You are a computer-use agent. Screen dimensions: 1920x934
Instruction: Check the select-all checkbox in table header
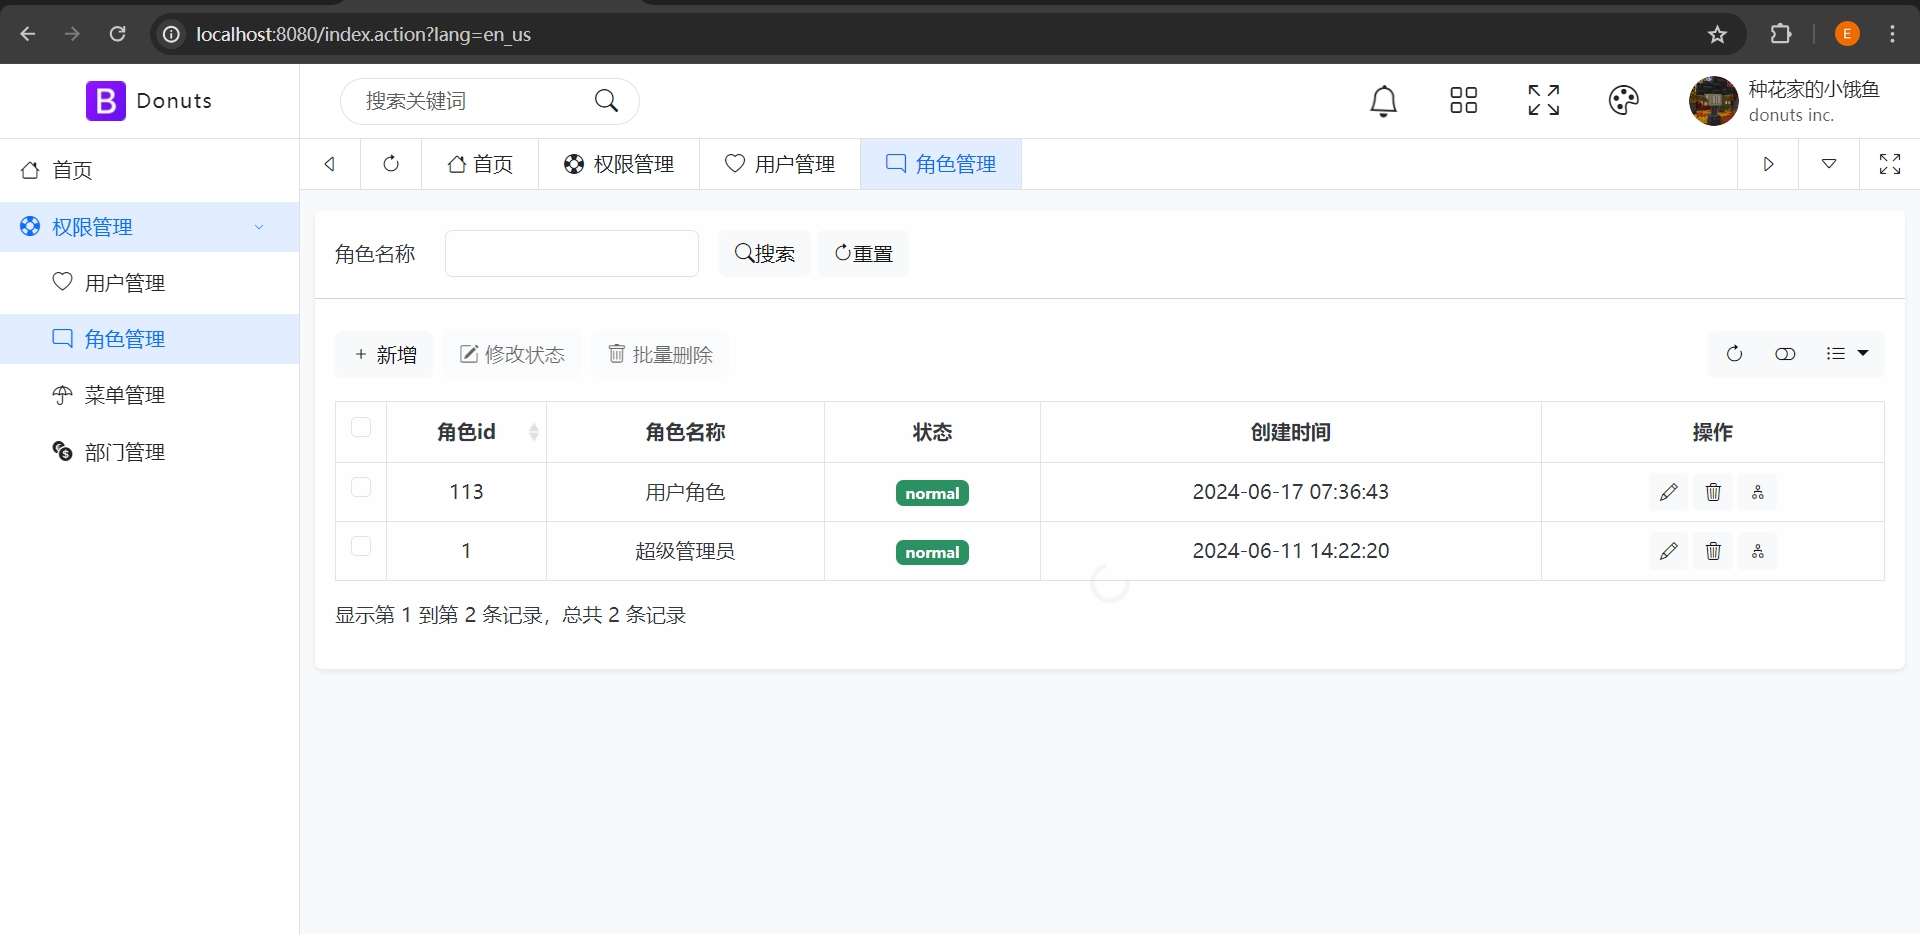pos(361,428)
